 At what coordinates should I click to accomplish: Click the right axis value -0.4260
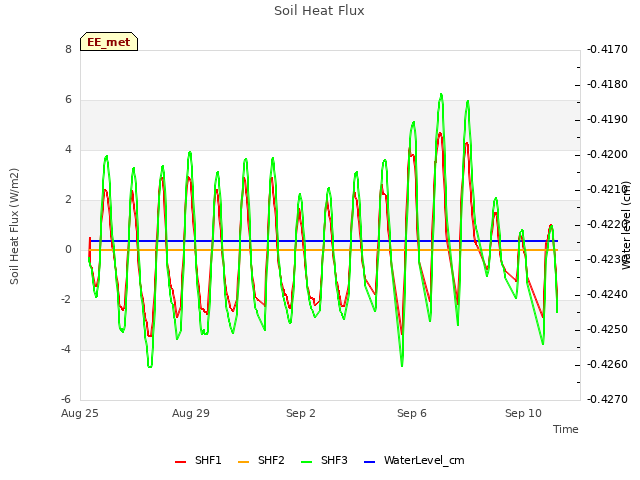click(x=607, y=364)
